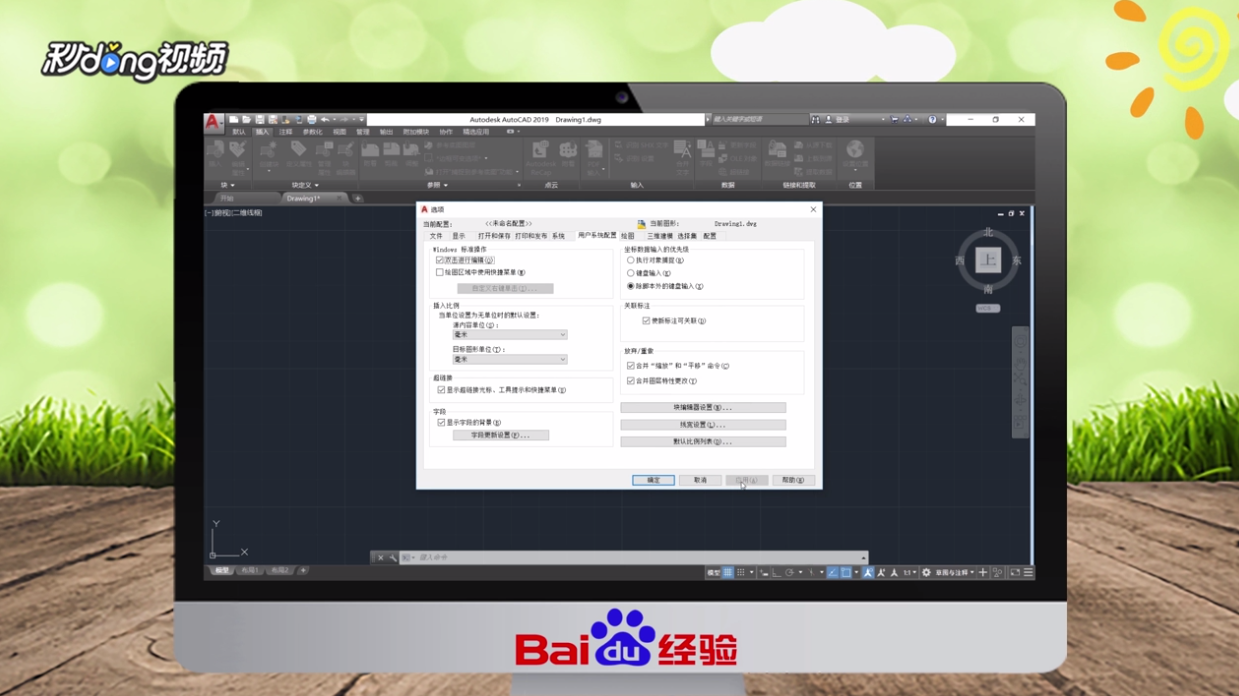
Task: Click the Save quick access icon
Action: click(x=259, y=120)
